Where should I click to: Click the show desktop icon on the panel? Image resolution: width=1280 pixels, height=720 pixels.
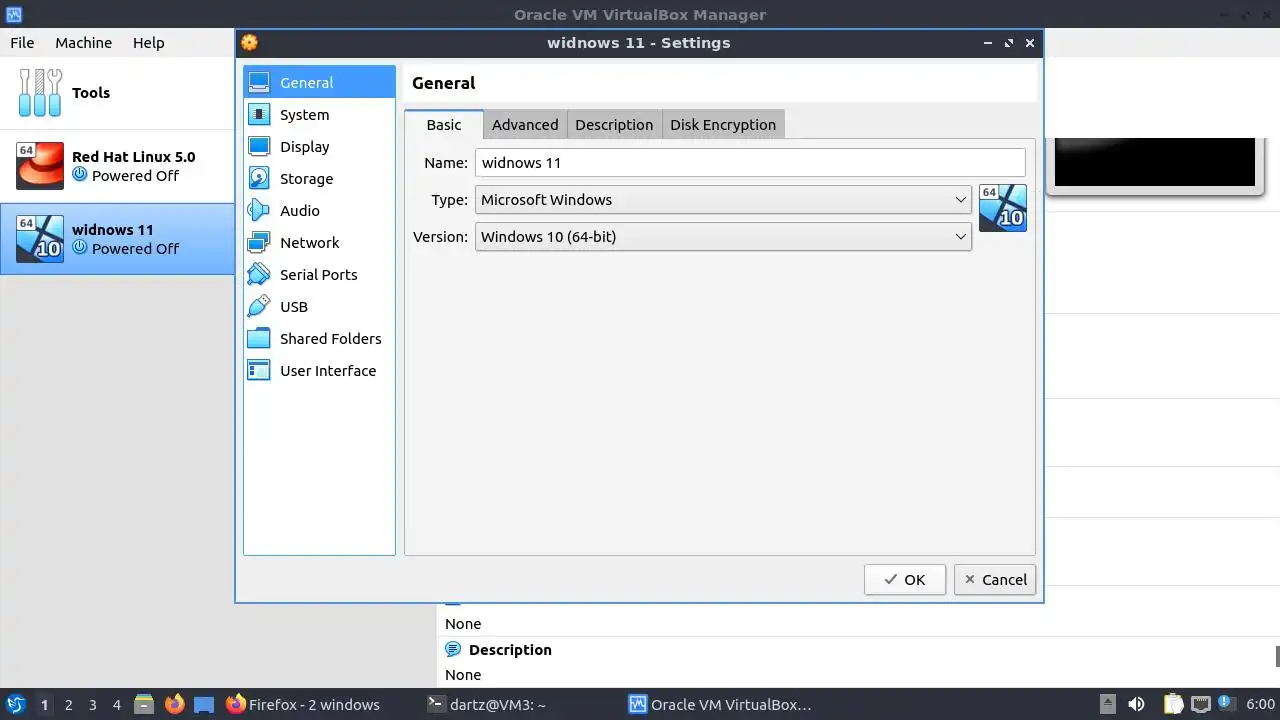tap(204, 705)
